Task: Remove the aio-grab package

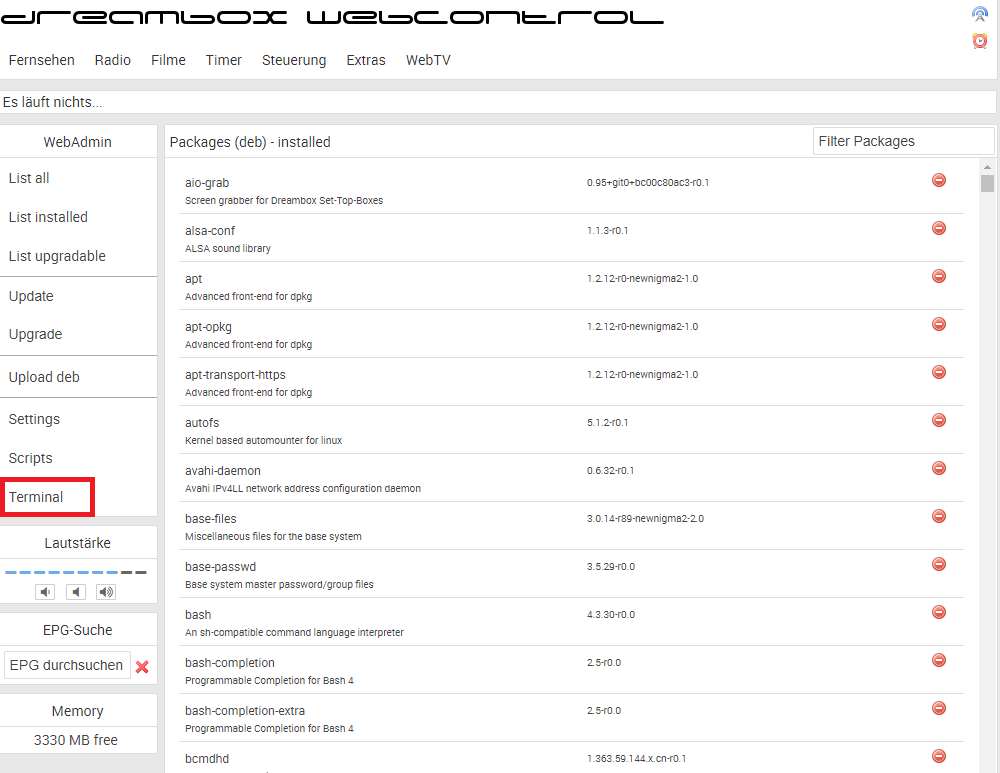Action: tap(939, 180)
